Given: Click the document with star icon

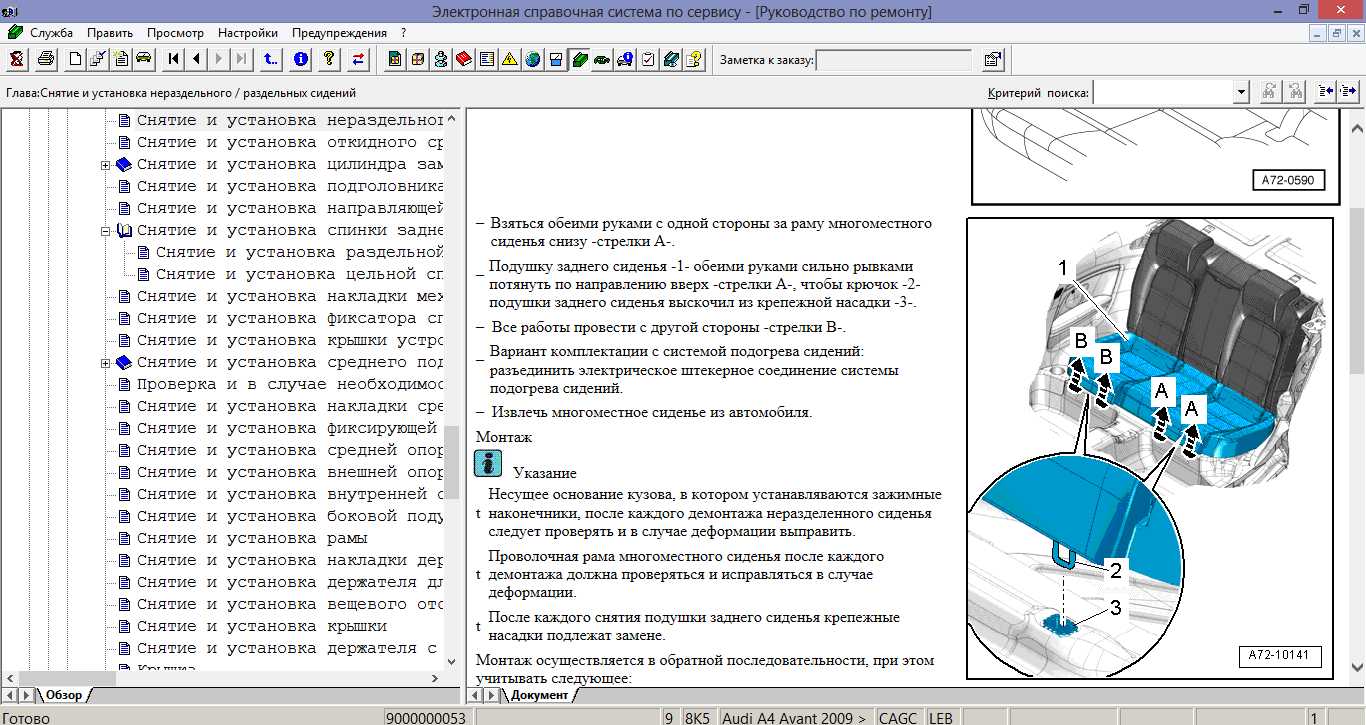Looking at the screenshot, I should (x=121, y=59).
